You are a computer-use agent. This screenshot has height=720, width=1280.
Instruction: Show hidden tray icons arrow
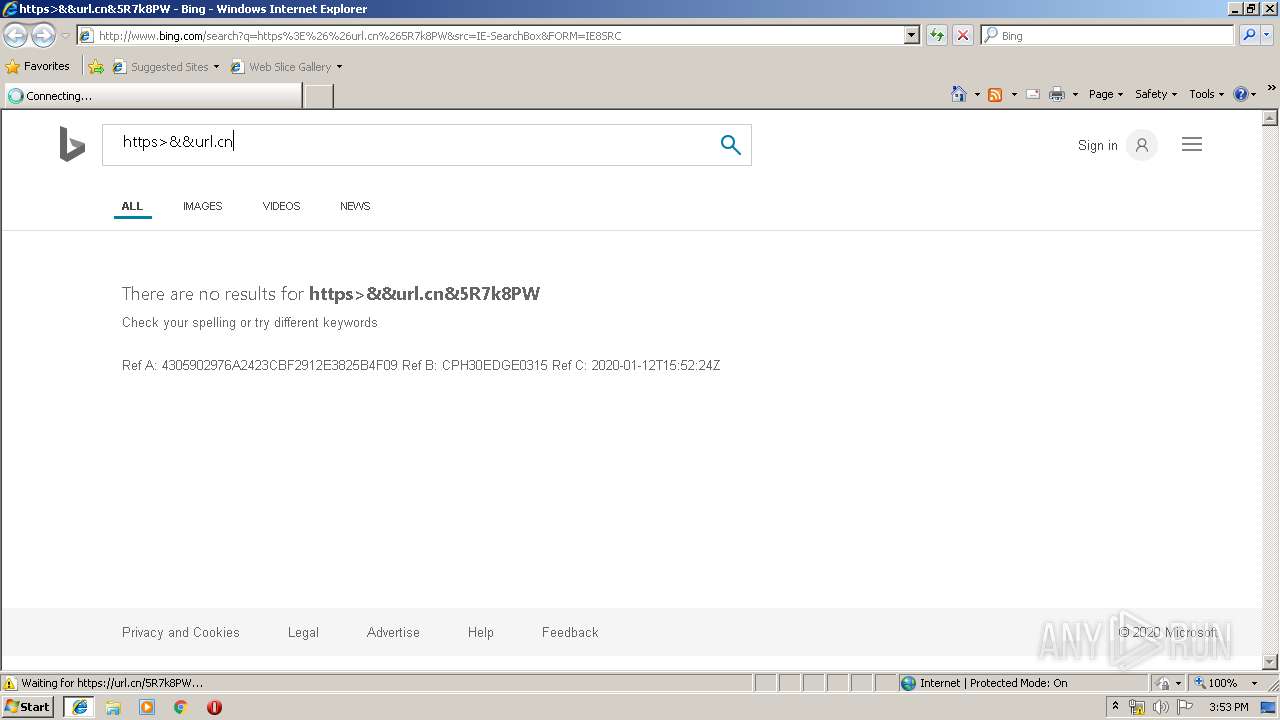point(1115,707)
